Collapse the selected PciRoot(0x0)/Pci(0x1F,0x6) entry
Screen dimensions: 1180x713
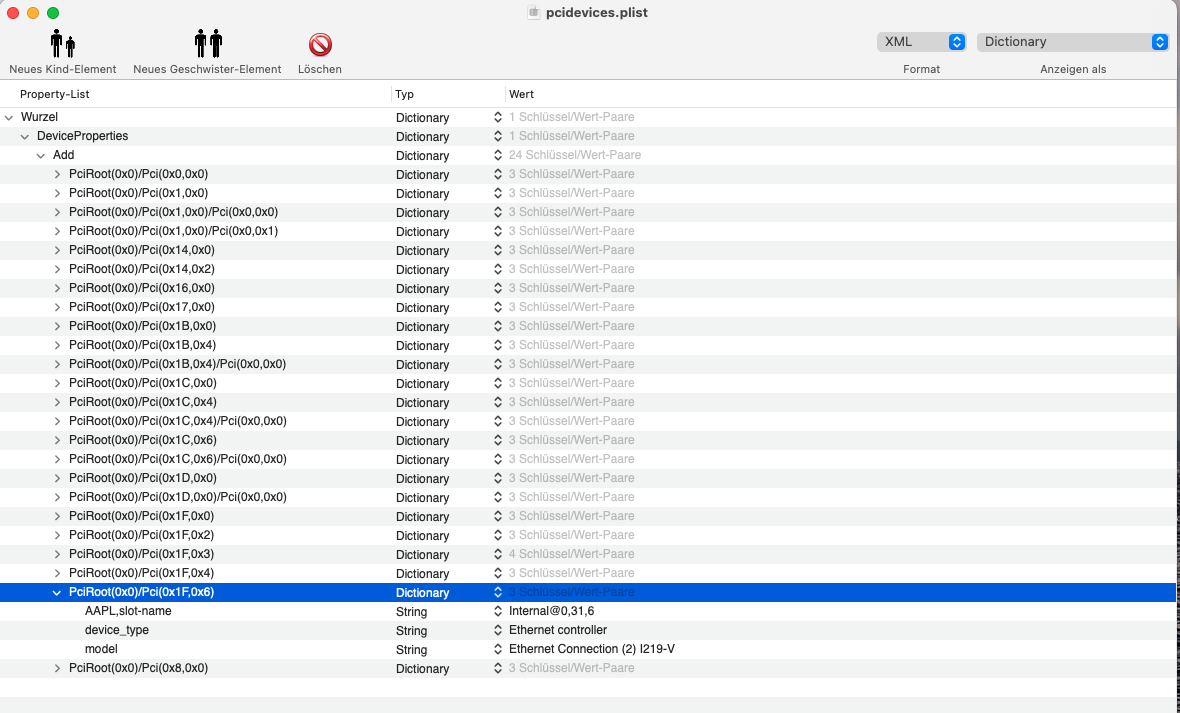[x=57, y=593]
